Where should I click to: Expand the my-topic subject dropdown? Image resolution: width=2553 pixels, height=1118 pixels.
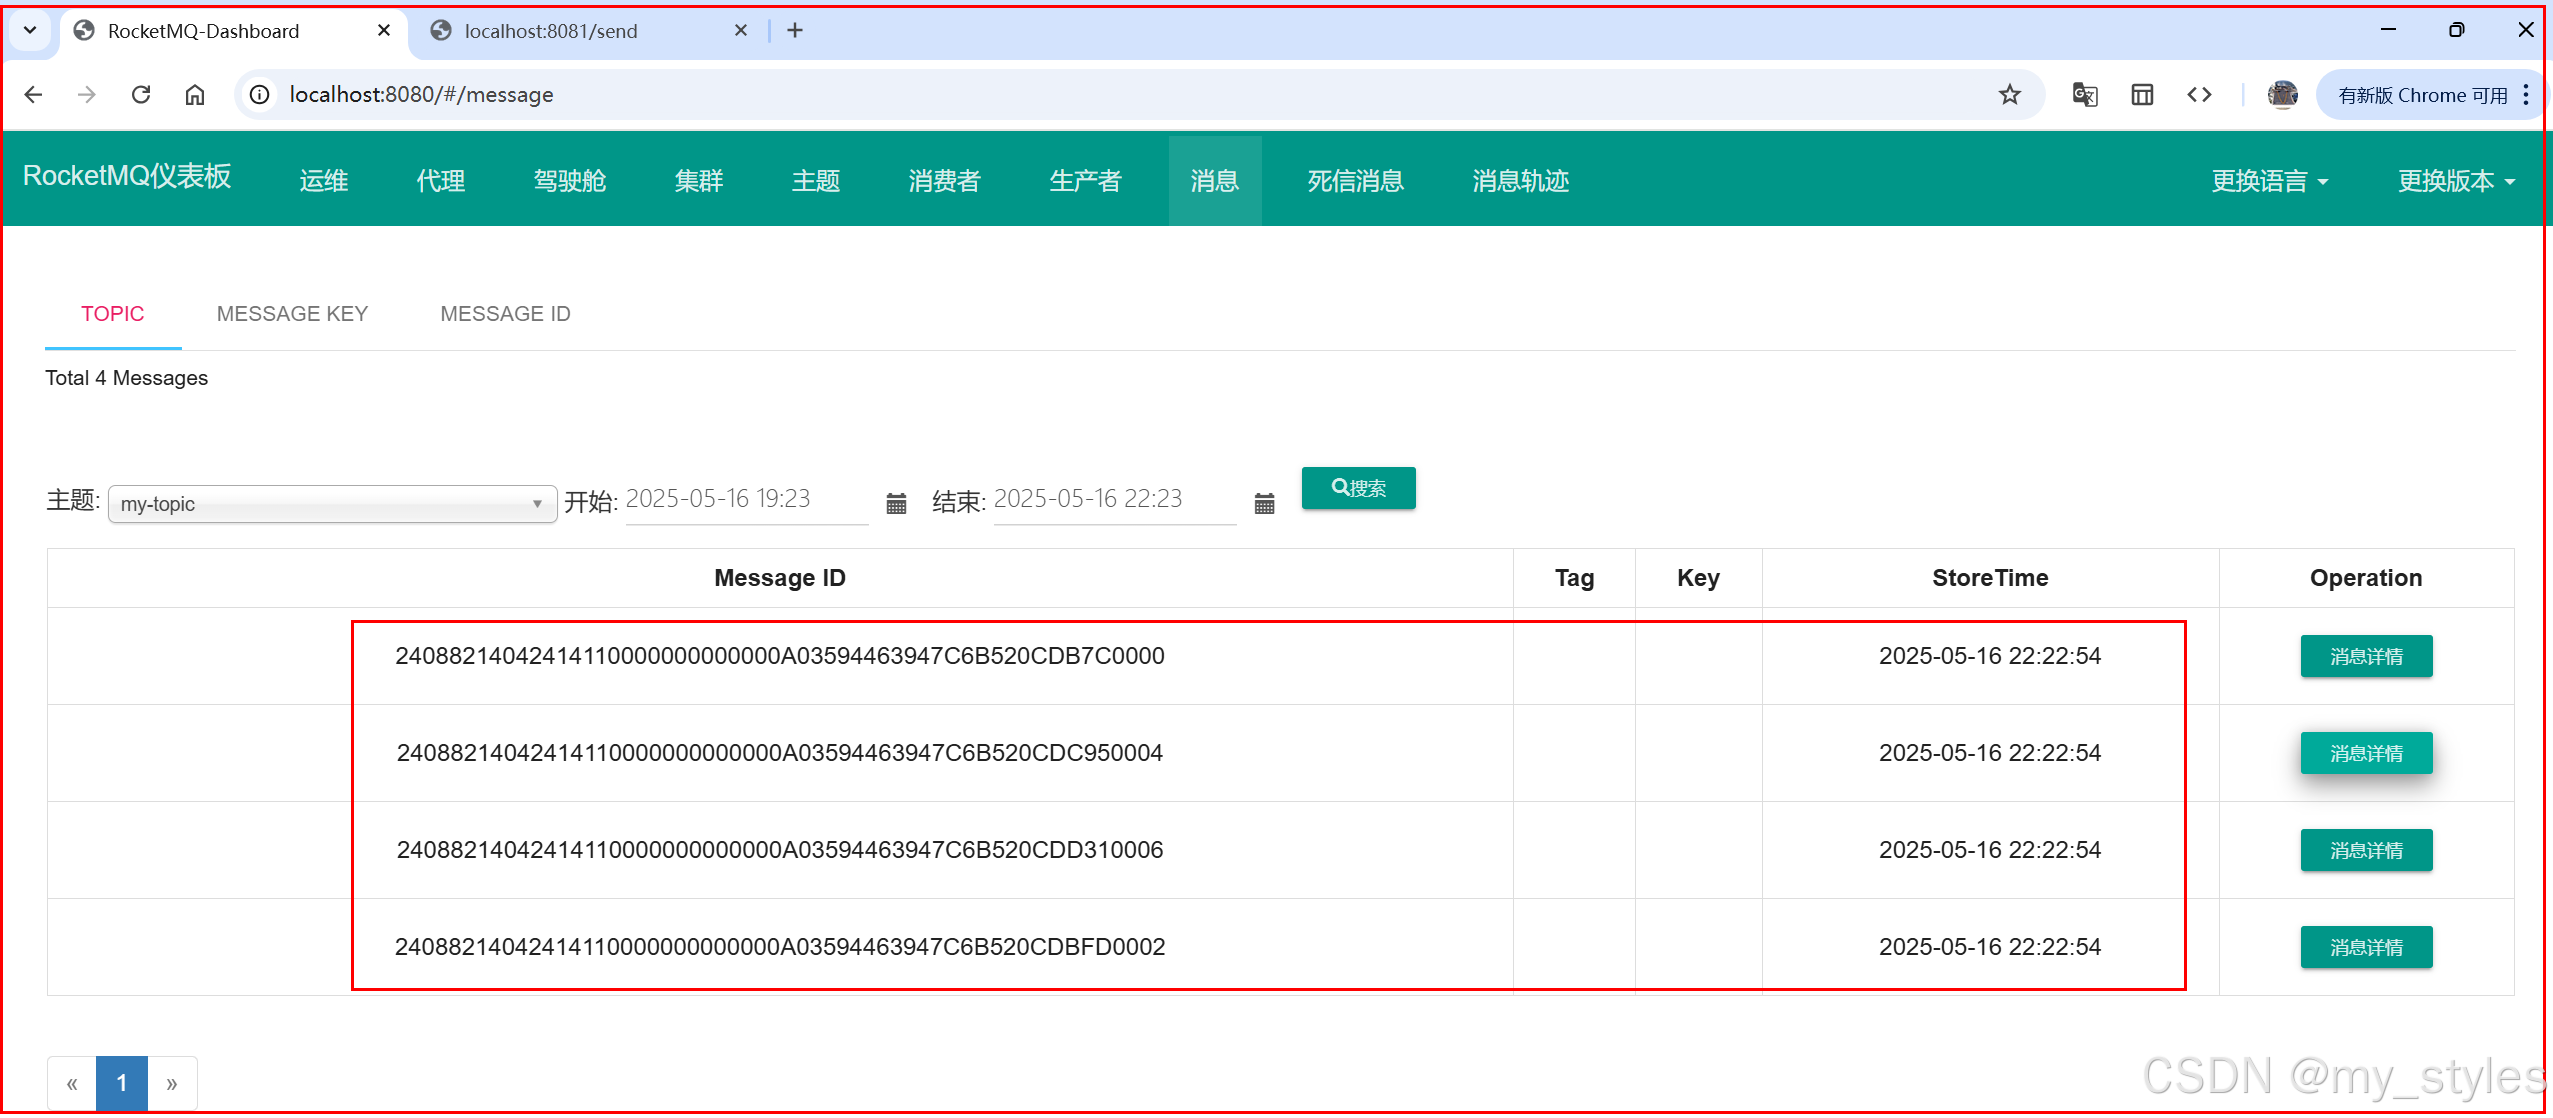[x=332, y=504]
